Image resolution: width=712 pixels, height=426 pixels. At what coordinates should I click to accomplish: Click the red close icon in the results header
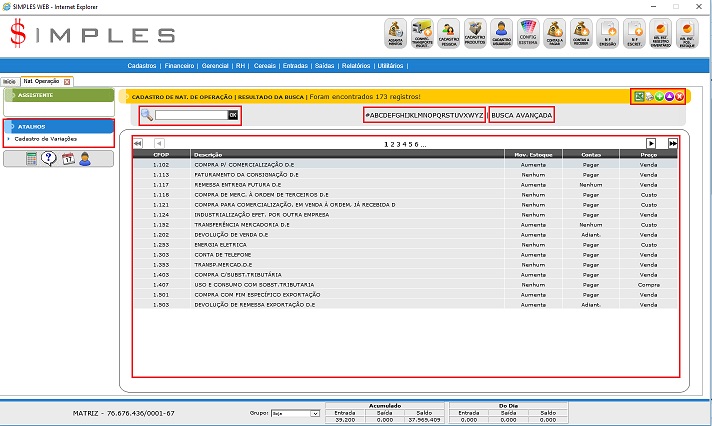[680, 96]
